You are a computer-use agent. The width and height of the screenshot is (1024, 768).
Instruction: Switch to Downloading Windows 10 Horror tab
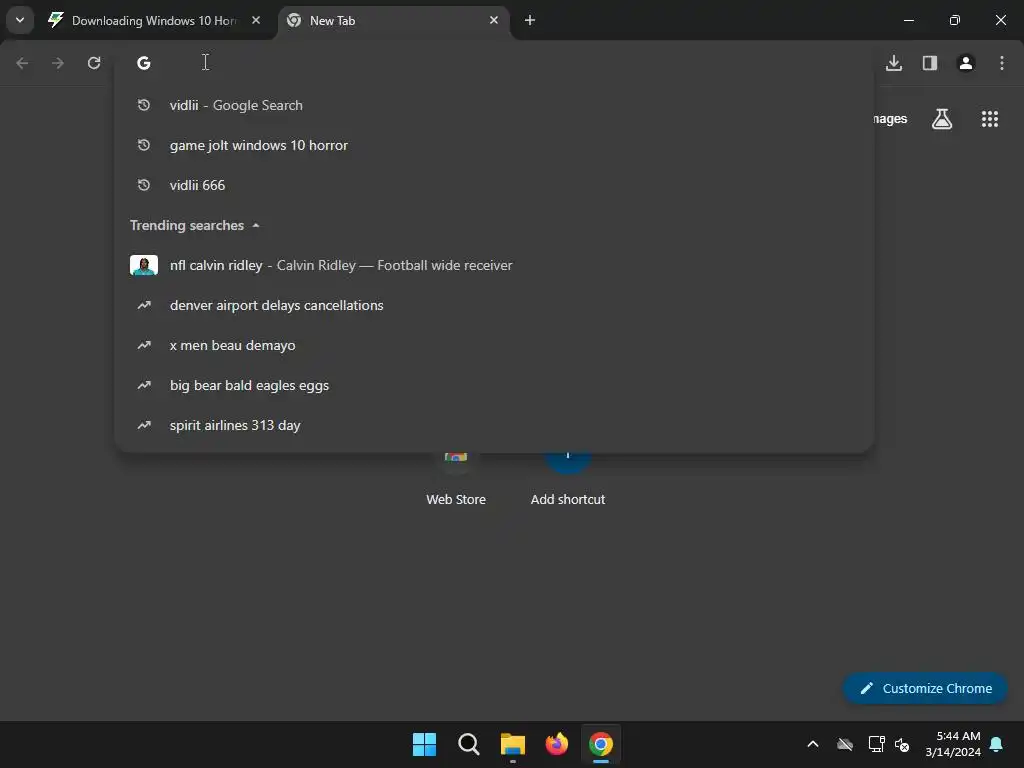(x=155, y=21)
